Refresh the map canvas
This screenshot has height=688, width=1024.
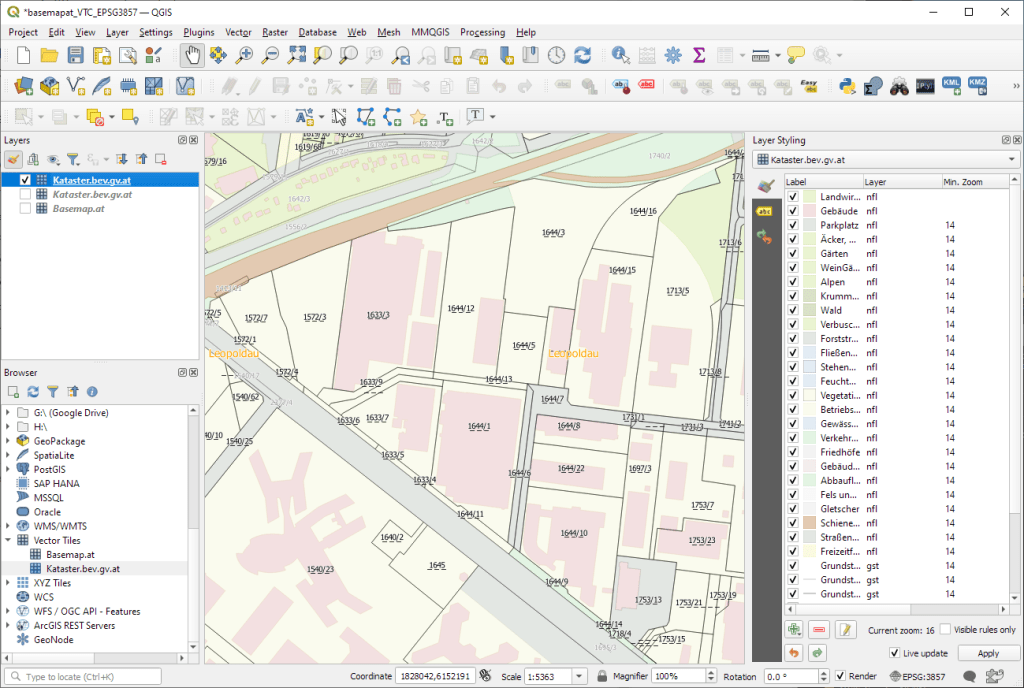(582, 56)
